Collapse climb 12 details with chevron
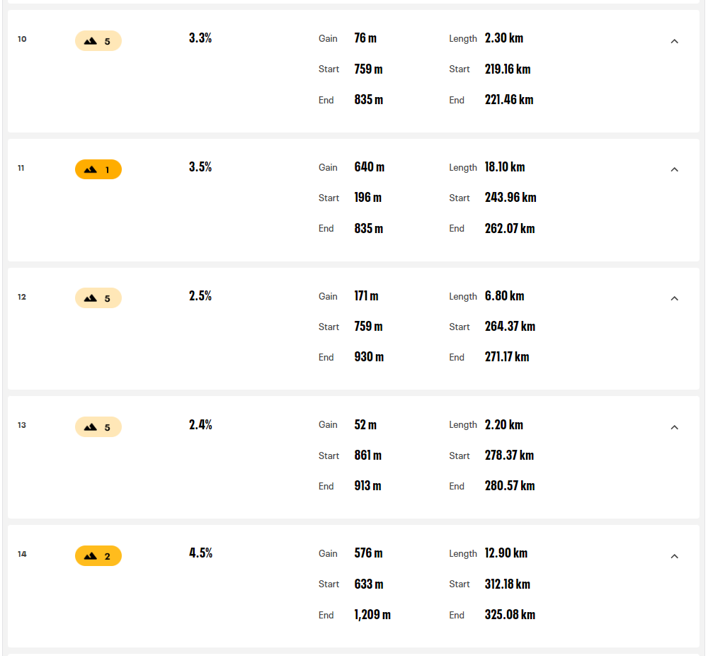Screen dimensions: 708x656 tap(674, 298)
